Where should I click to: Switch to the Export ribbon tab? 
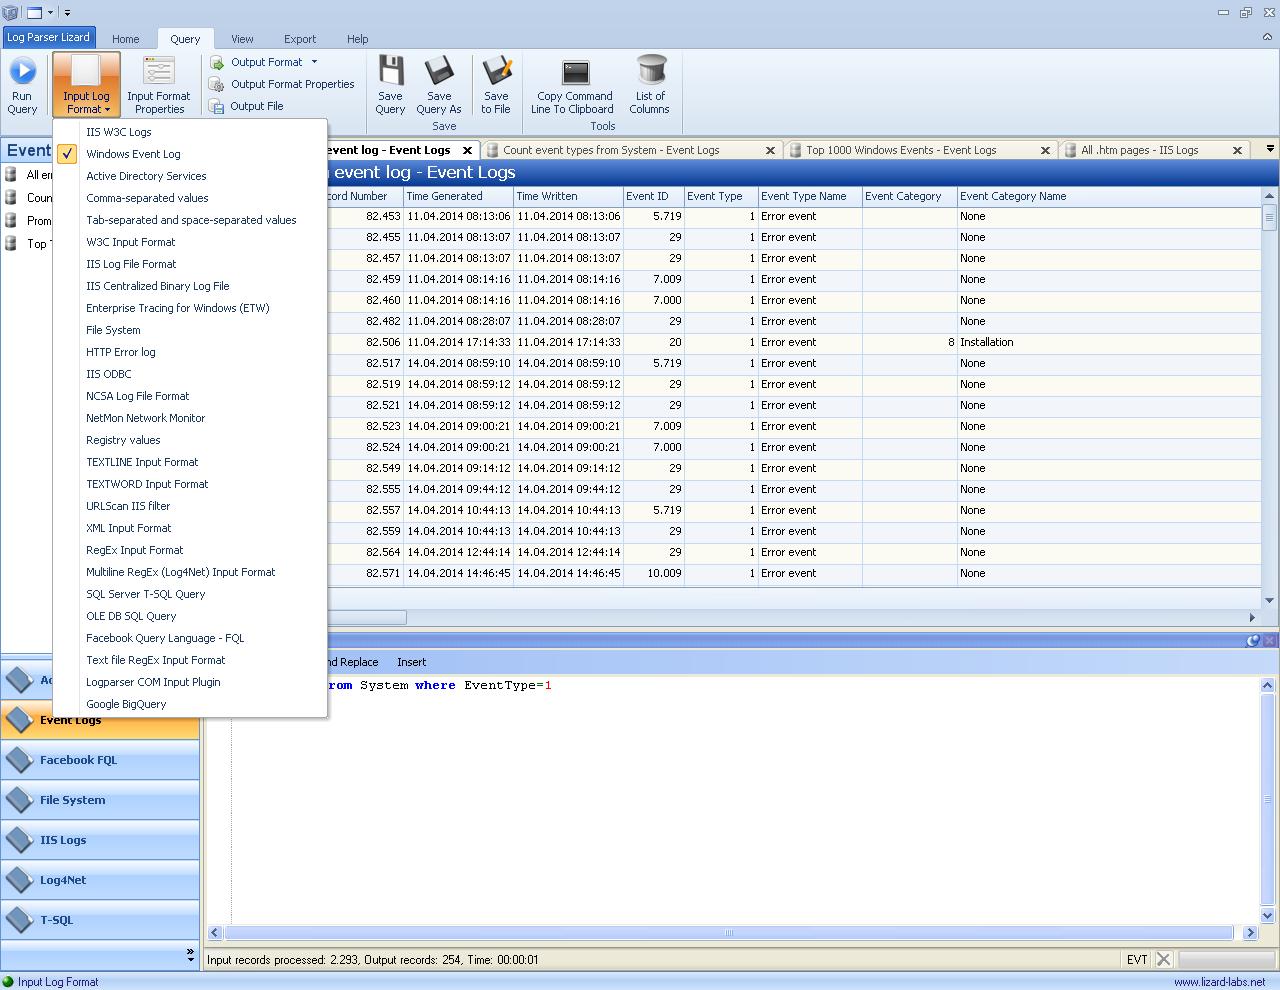pyautogui.click(x=299, y=39)
